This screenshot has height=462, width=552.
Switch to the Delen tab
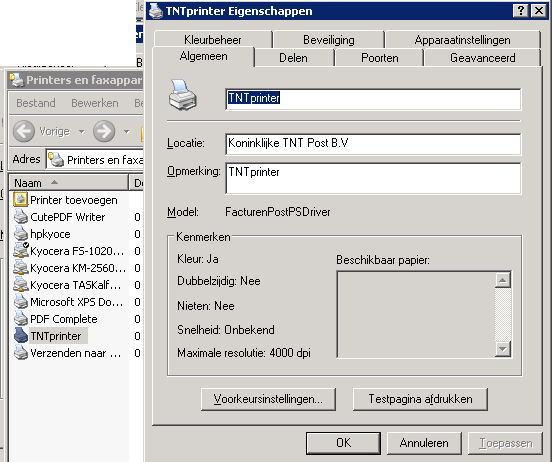[293, 58]
